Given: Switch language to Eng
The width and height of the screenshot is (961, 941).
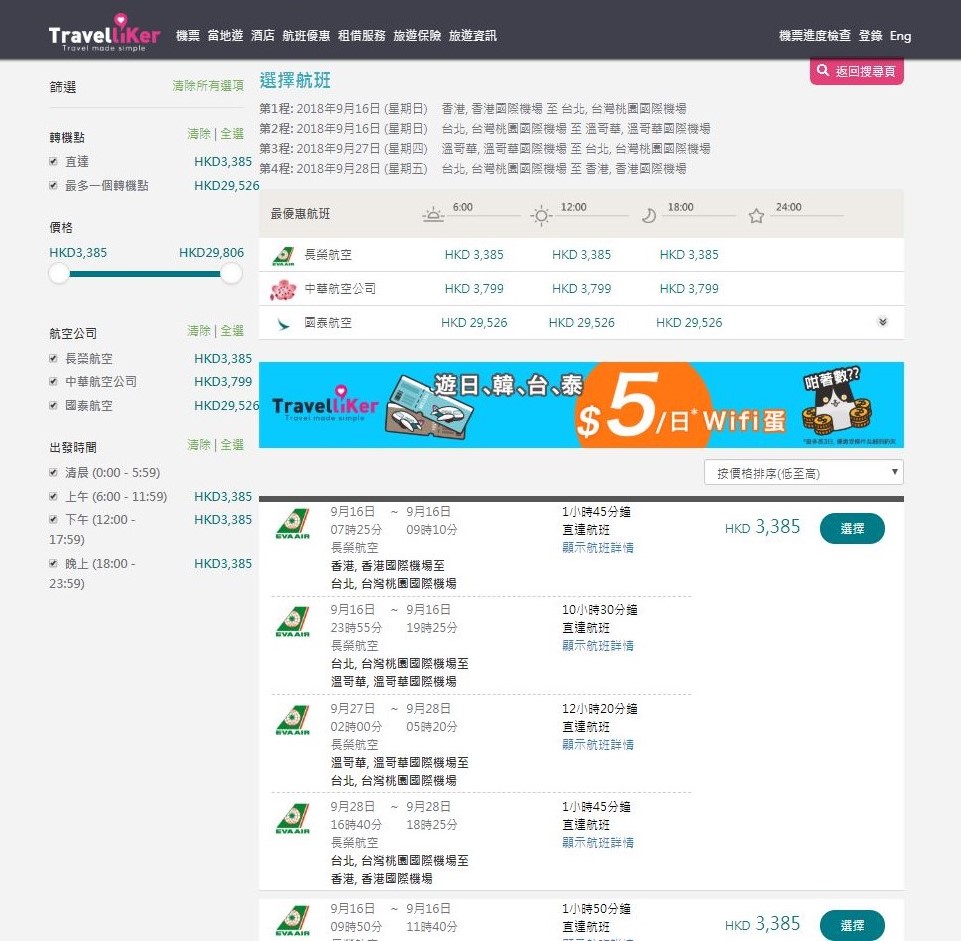Looking at the screenshot, I should click(x=900, y=36).
